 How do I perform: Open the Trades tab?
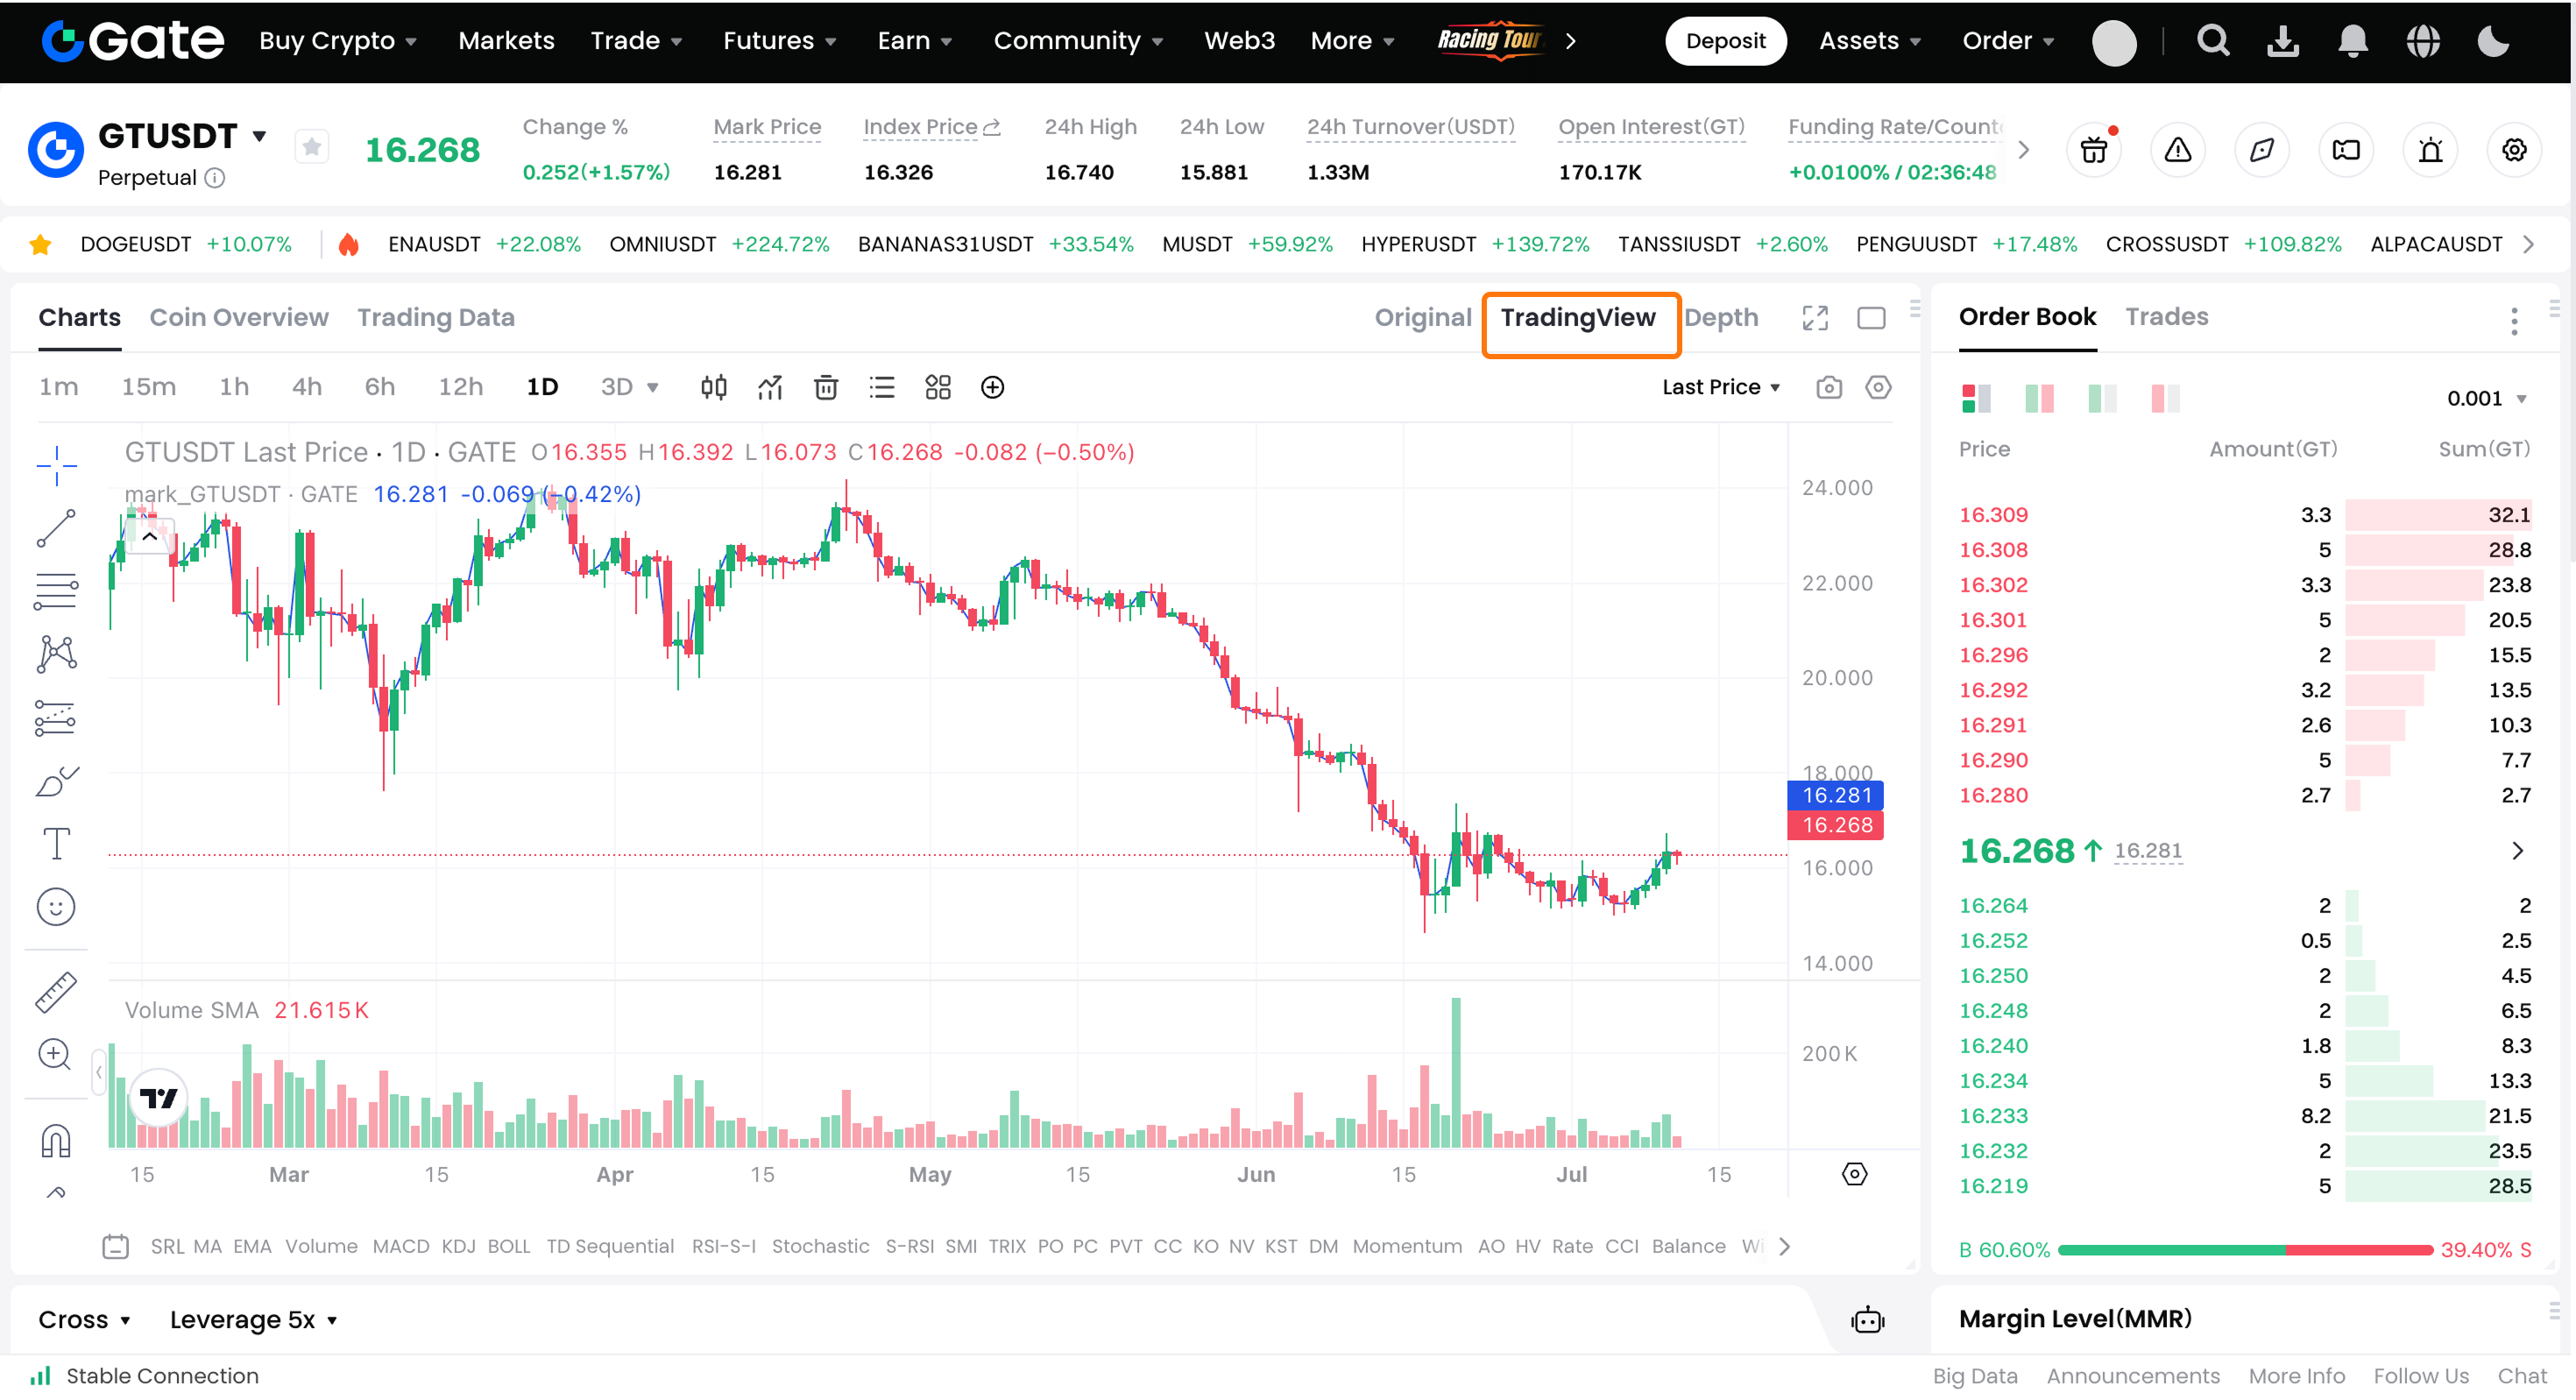pyautogui.click(x=2166, y=317)
